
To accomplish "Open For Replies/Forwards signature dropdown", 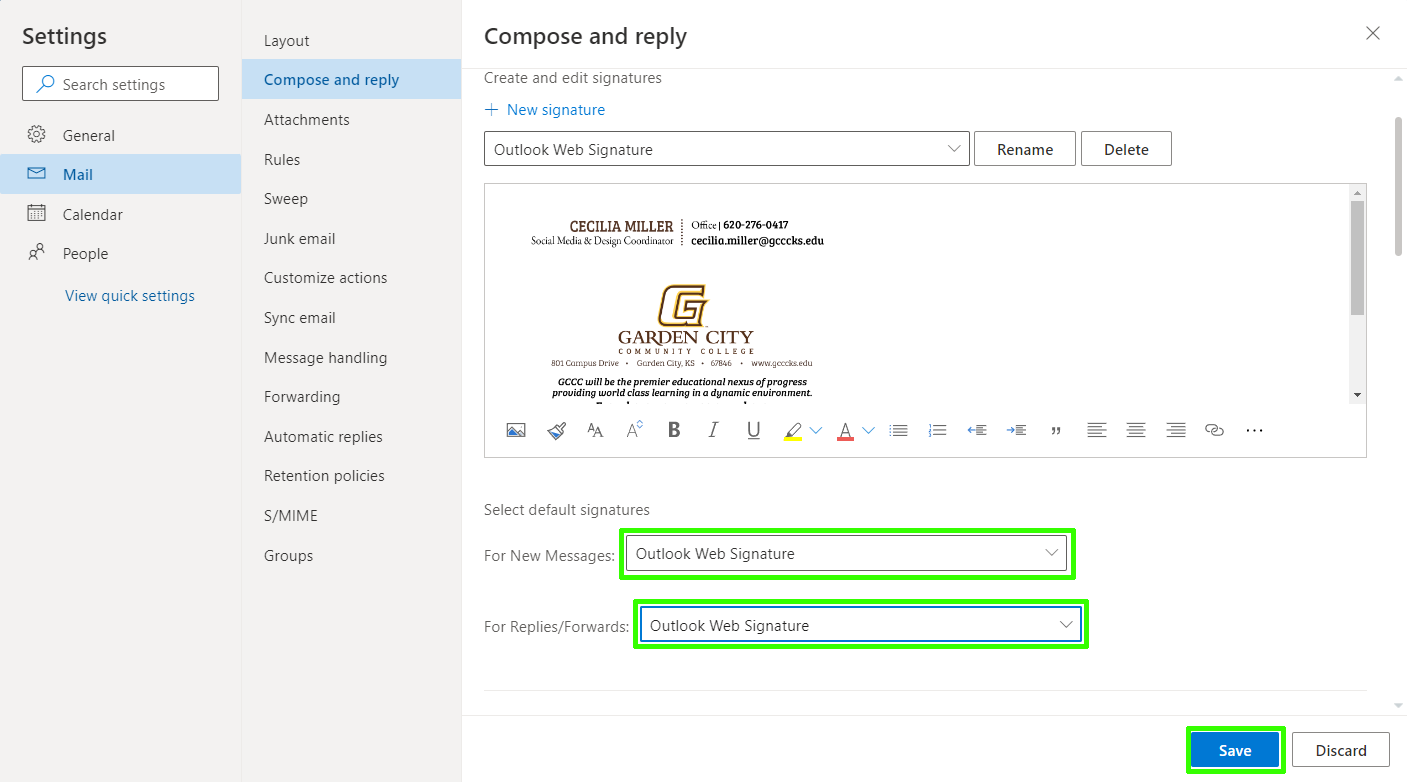I will (x=860, y=625).
